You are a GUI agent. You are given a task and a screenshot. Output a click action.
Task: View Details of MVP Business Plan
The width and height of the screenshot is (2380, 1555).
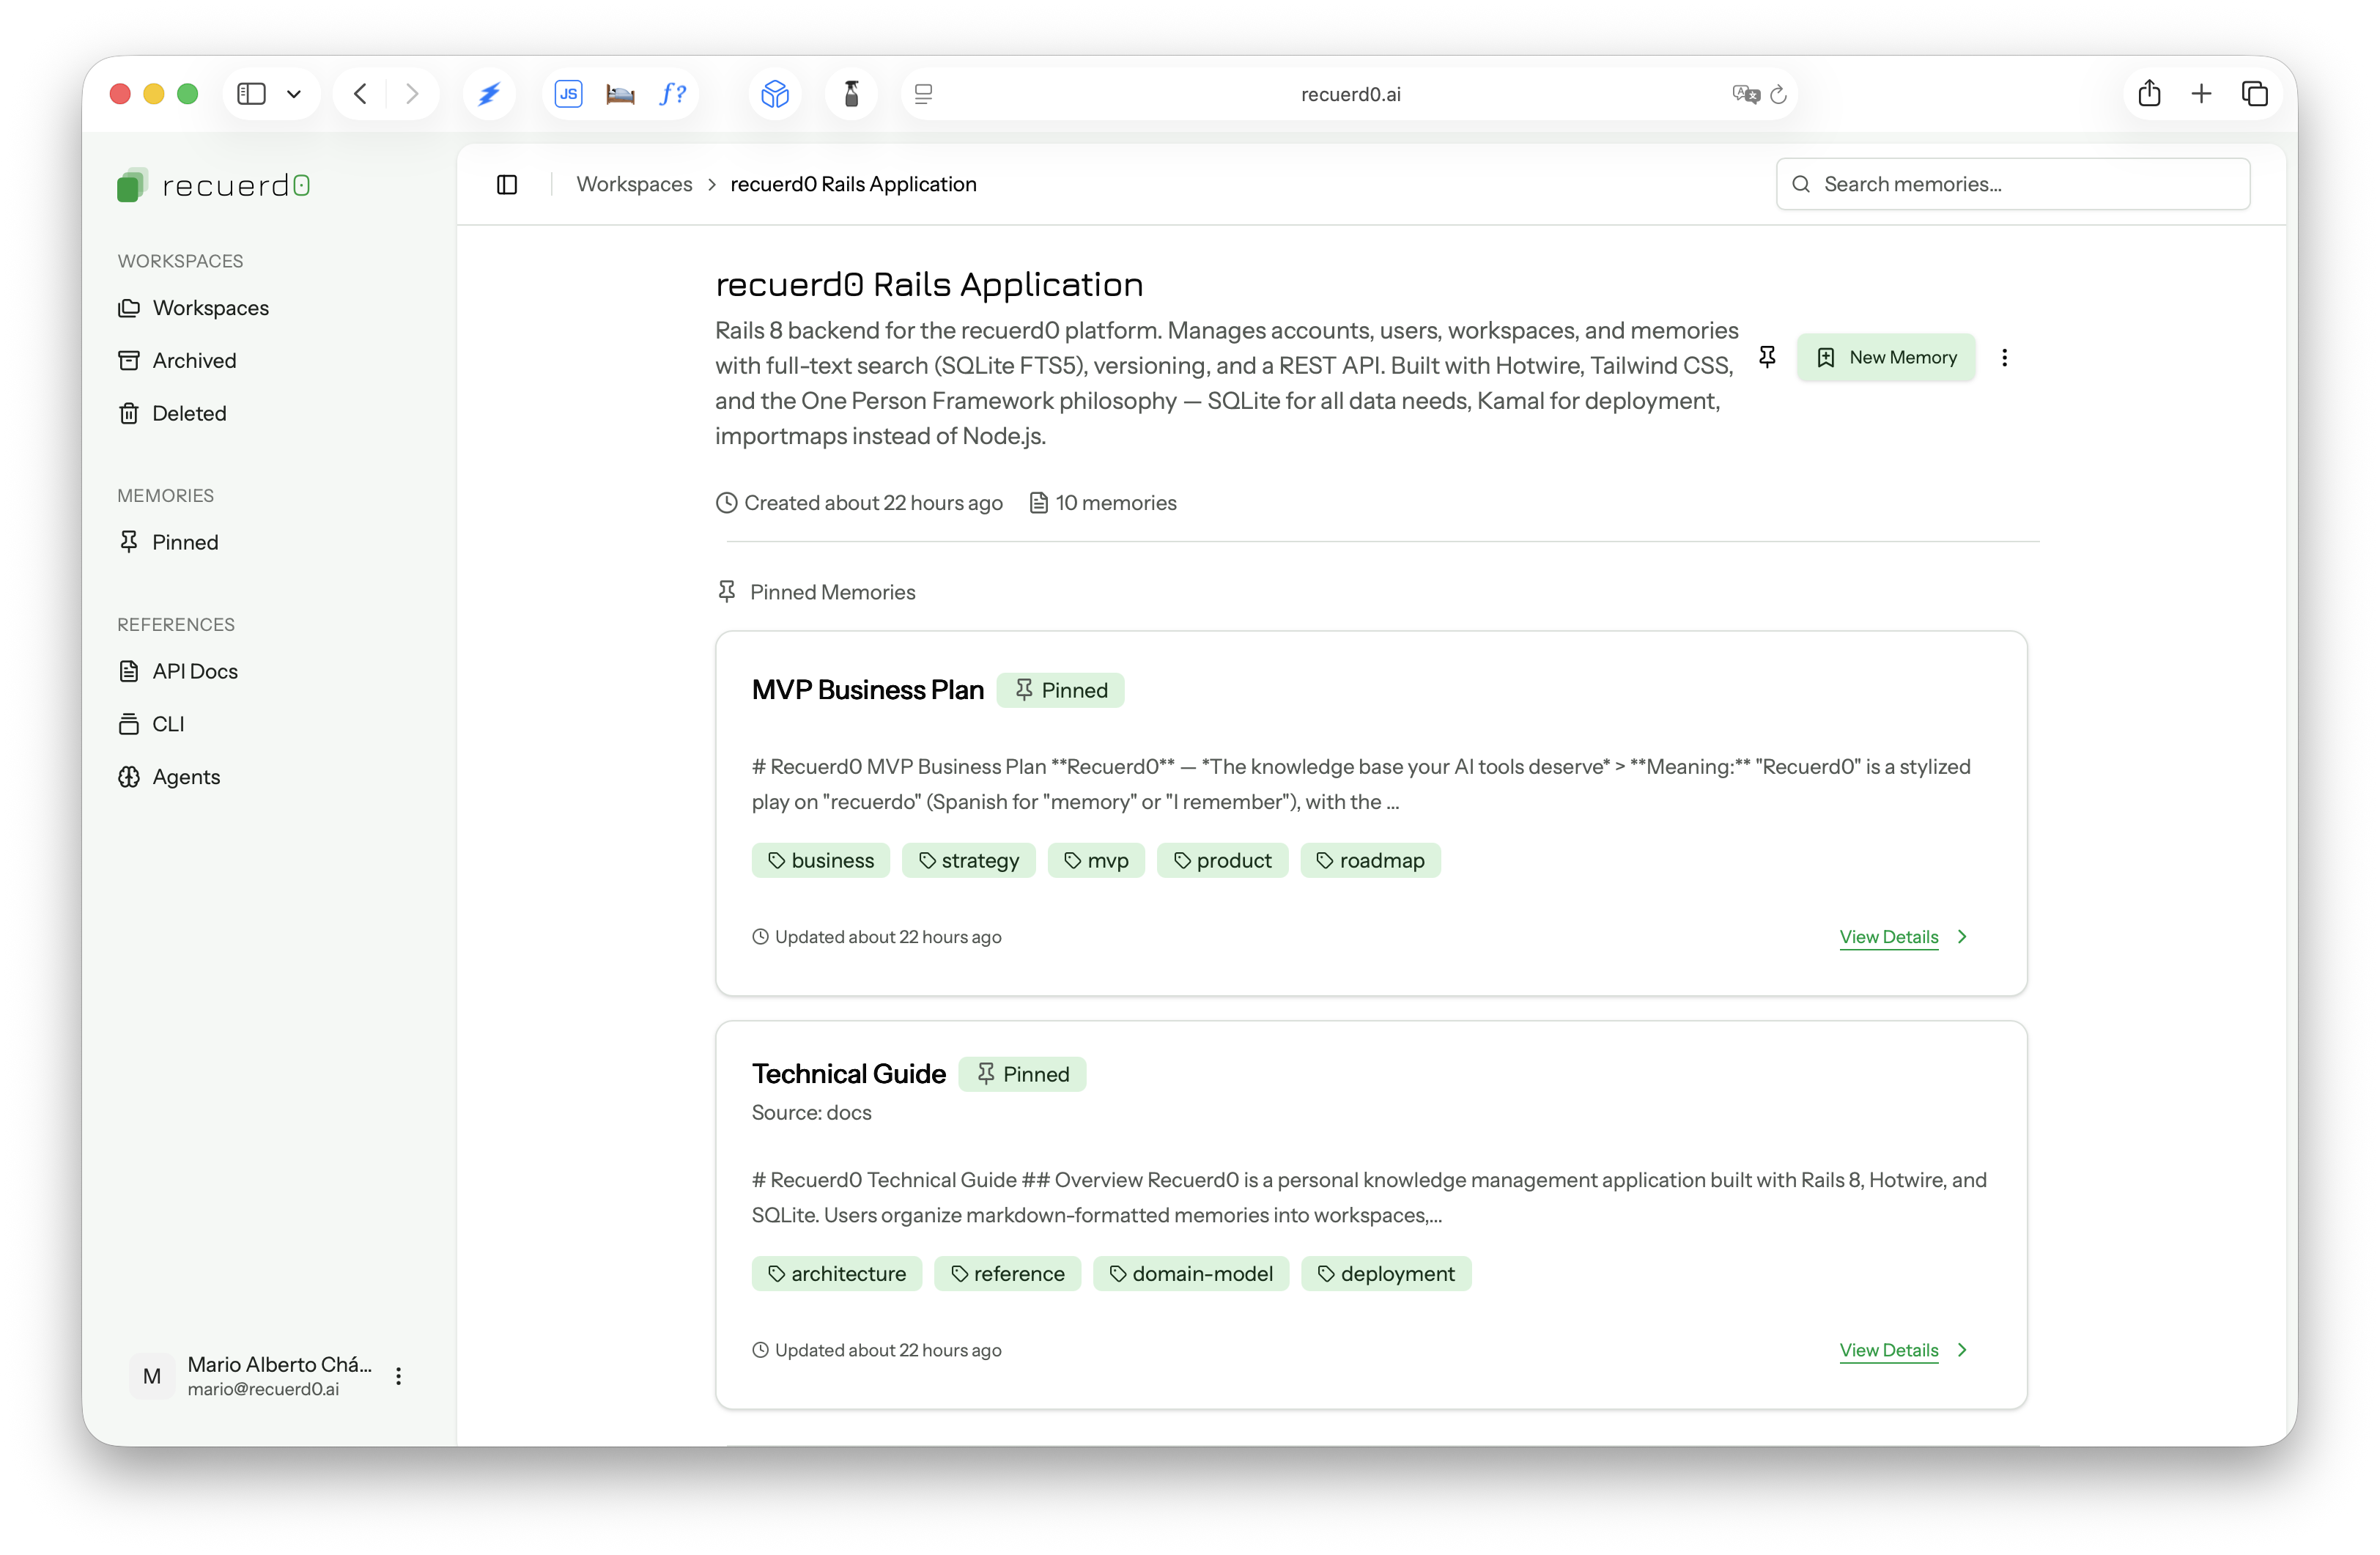(1889, 937)
